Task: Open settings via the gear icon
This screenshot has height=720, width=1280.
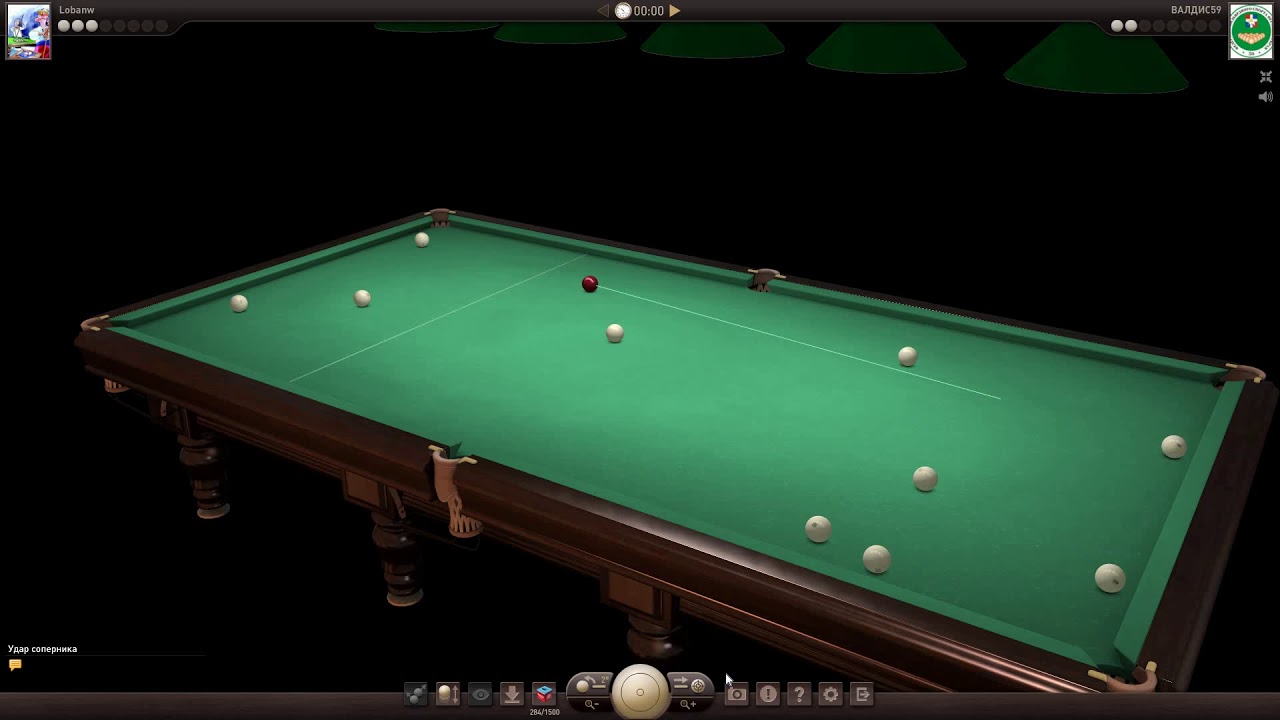Action: (831, 694)
